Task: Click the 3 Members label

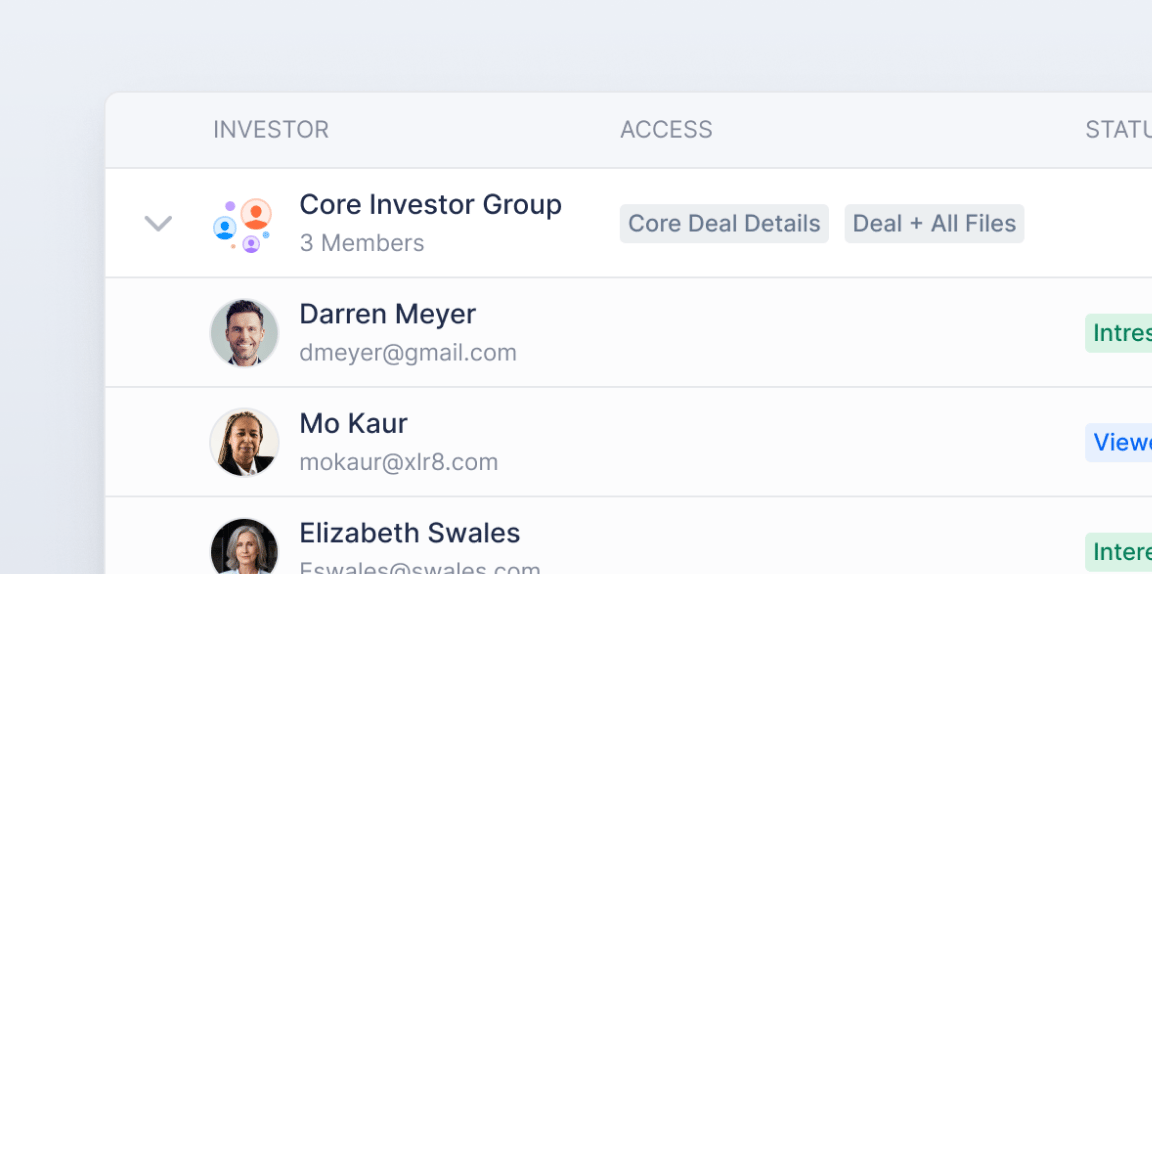Action: [x=362, y=243]
